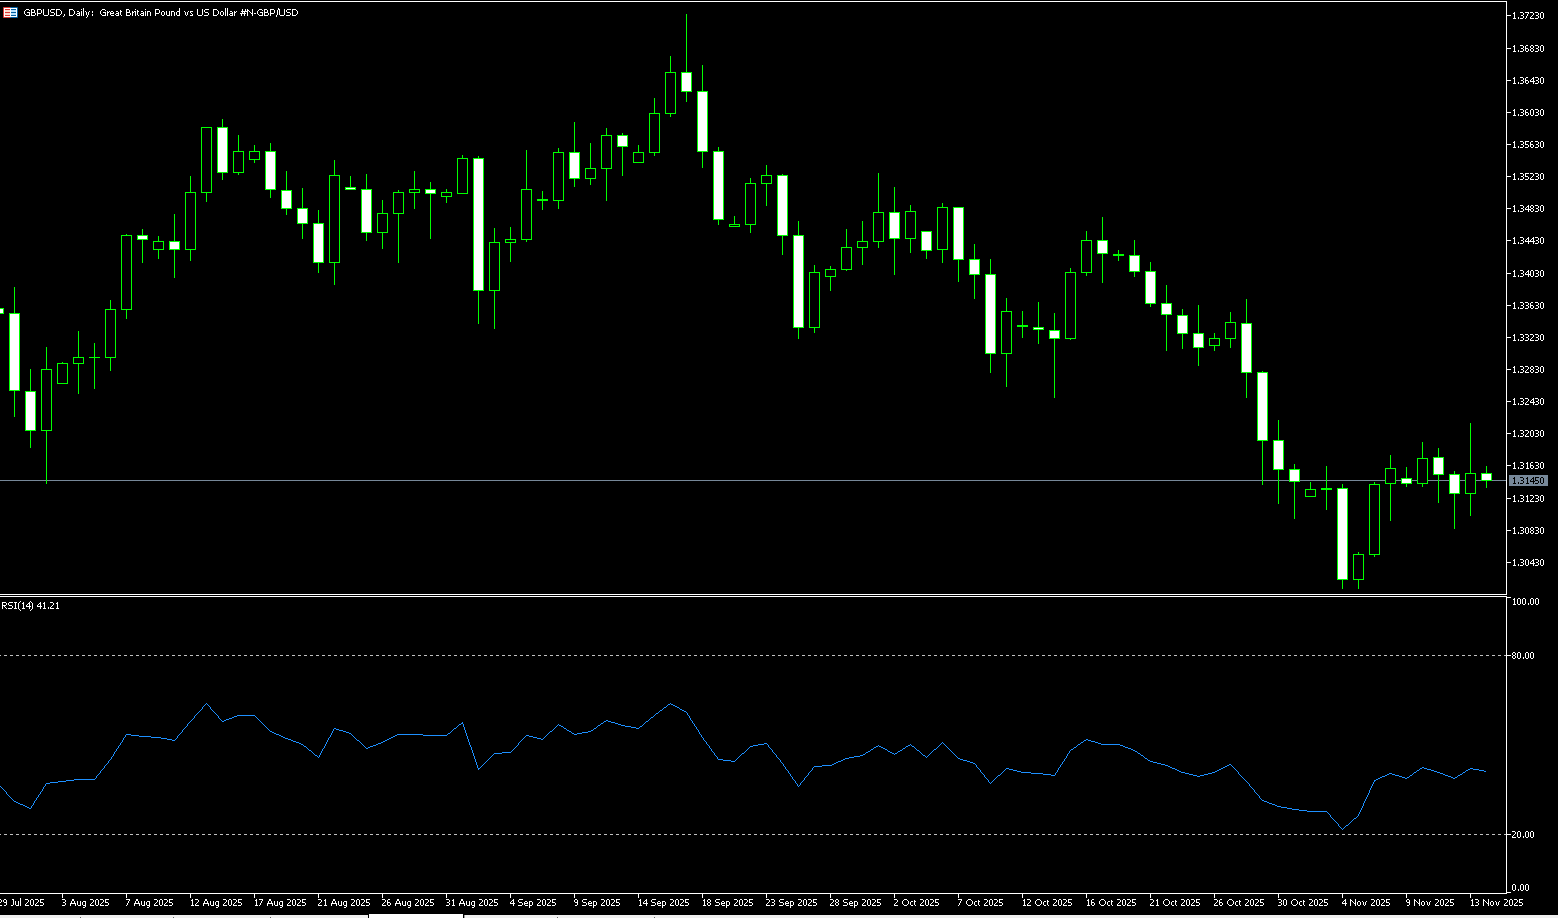Click the 29 Jul 2025 date label
Screen dimensions: 1558x918
pyautogui.click(x=22, y=902)
